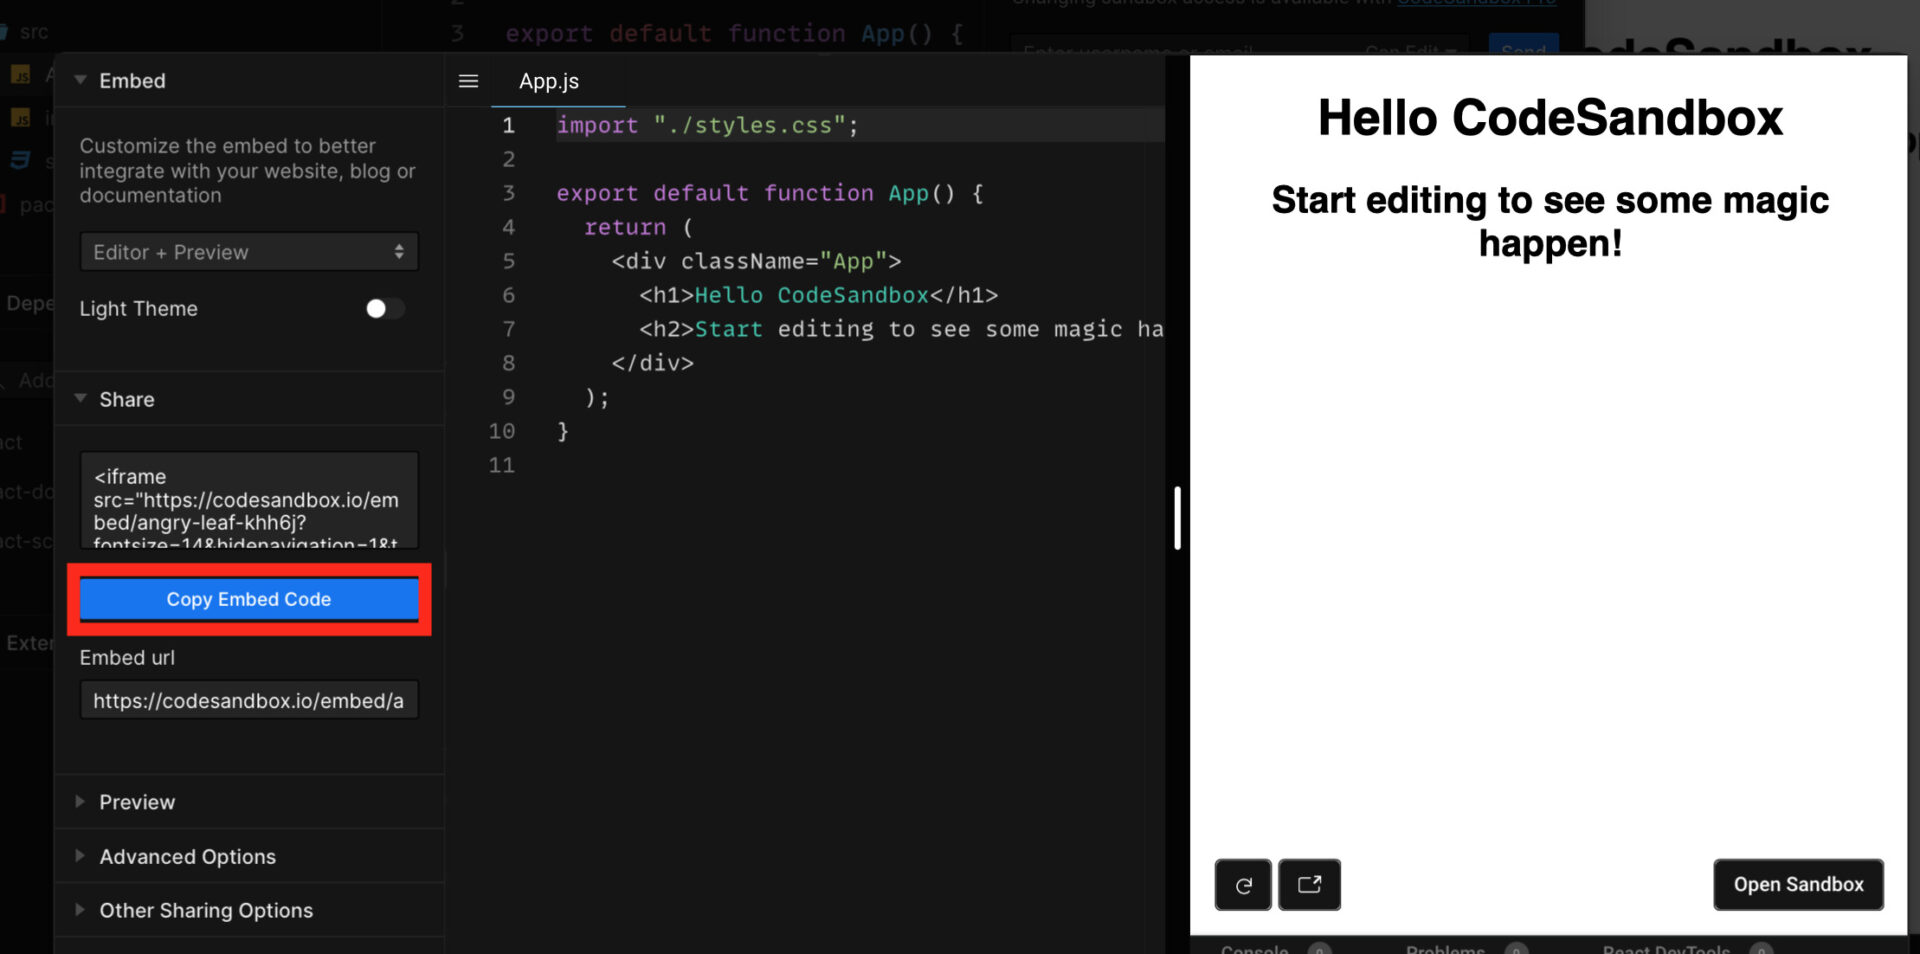Expand the Advanced Options section
The image size is (1920, 954).
coord(187,856)
